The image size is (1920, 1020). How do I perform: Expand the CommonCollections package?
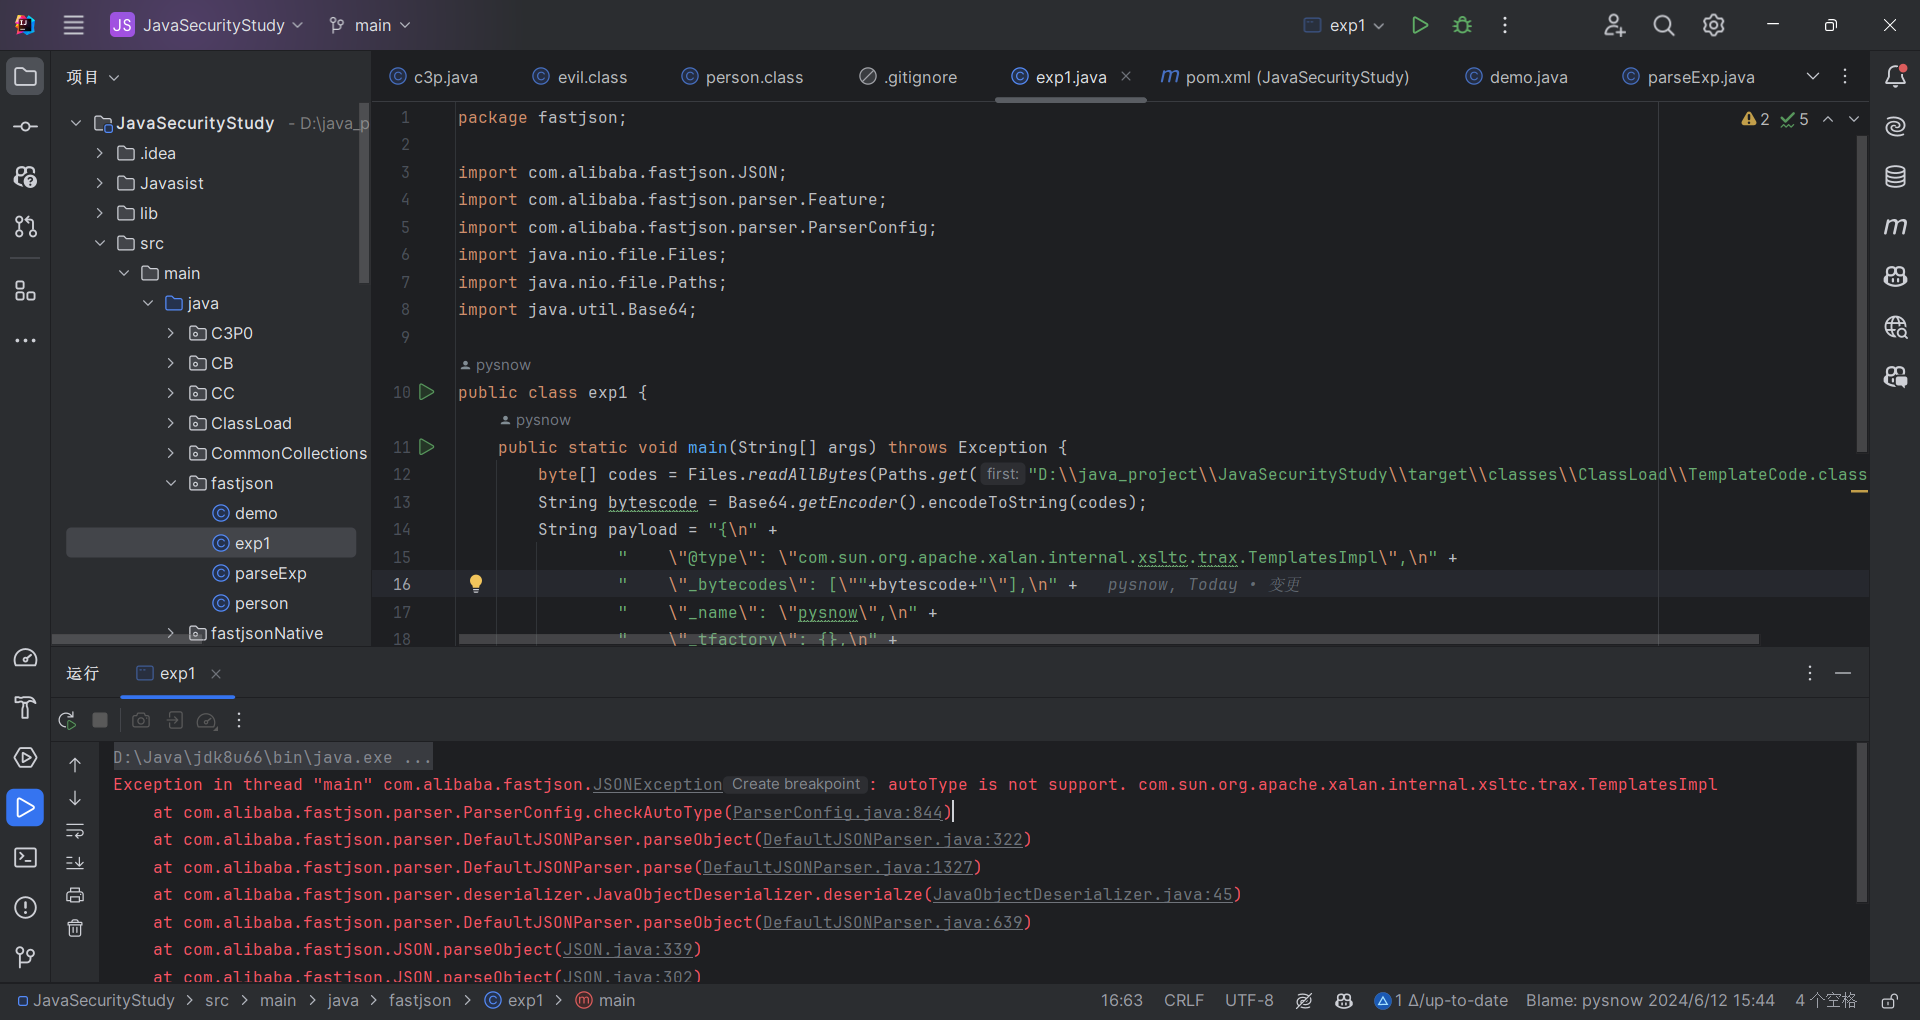171,453
